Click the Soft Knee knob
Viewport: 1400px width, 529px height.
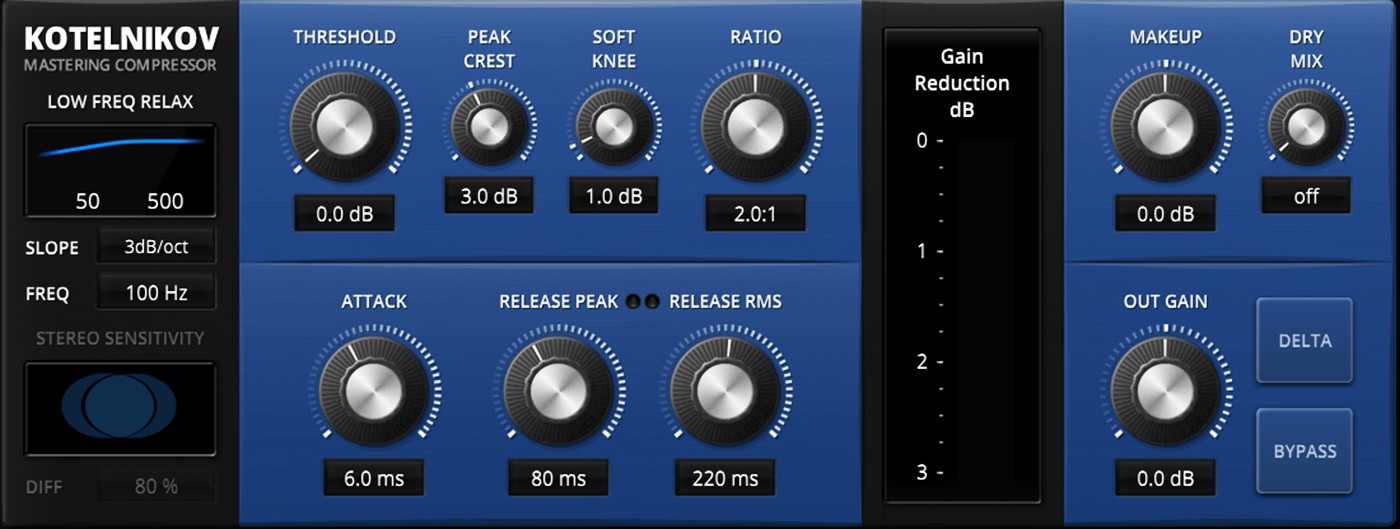pyautogui.click(x=613, y=126)
